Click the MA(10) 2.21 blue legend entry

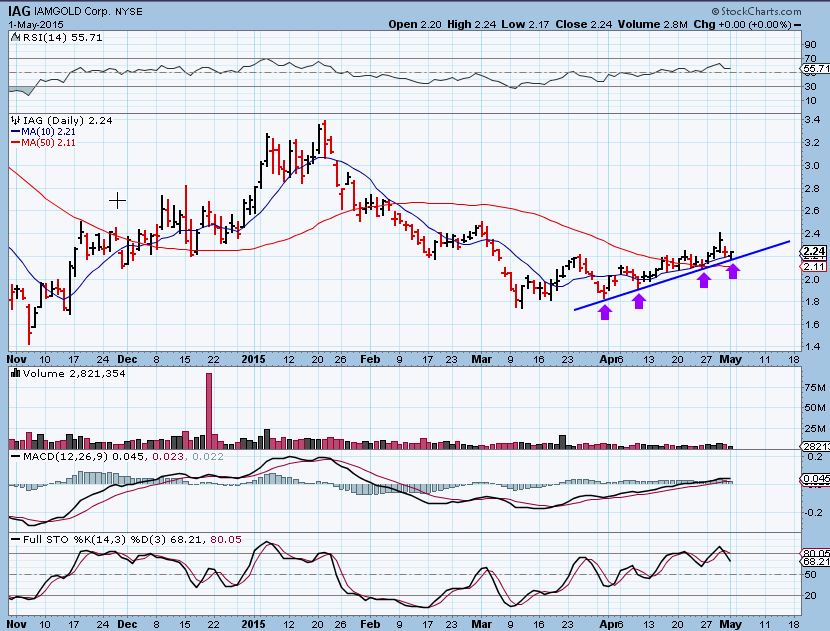coord(43,131)
